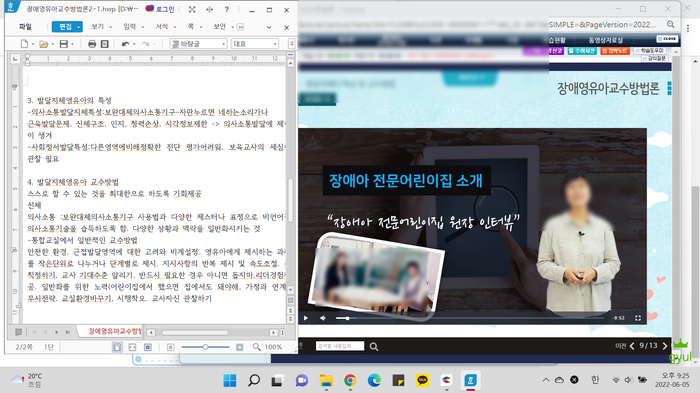The image size is (700, 393).
Task: Click the redo arrow icon
Action: coord(145,44)
